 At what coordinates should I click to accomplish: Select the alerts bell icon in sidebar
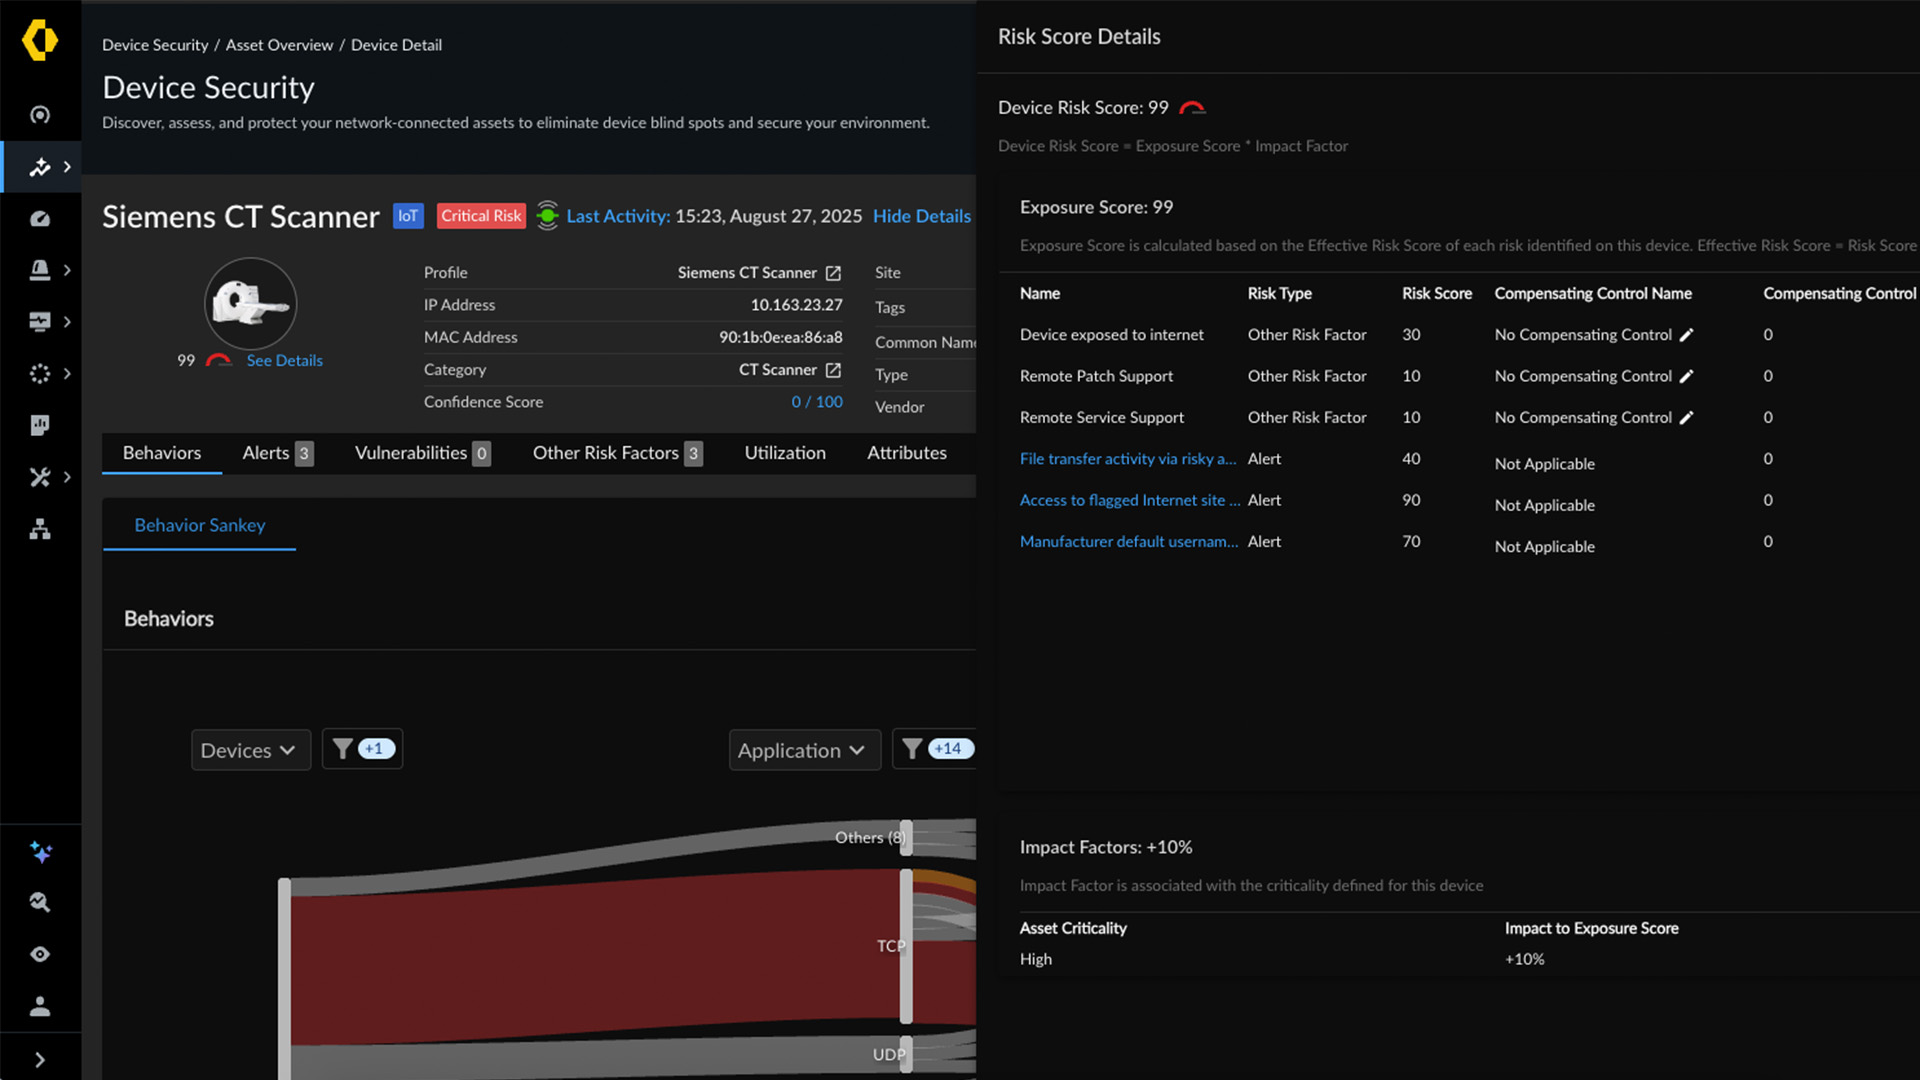tap(40, 270)
